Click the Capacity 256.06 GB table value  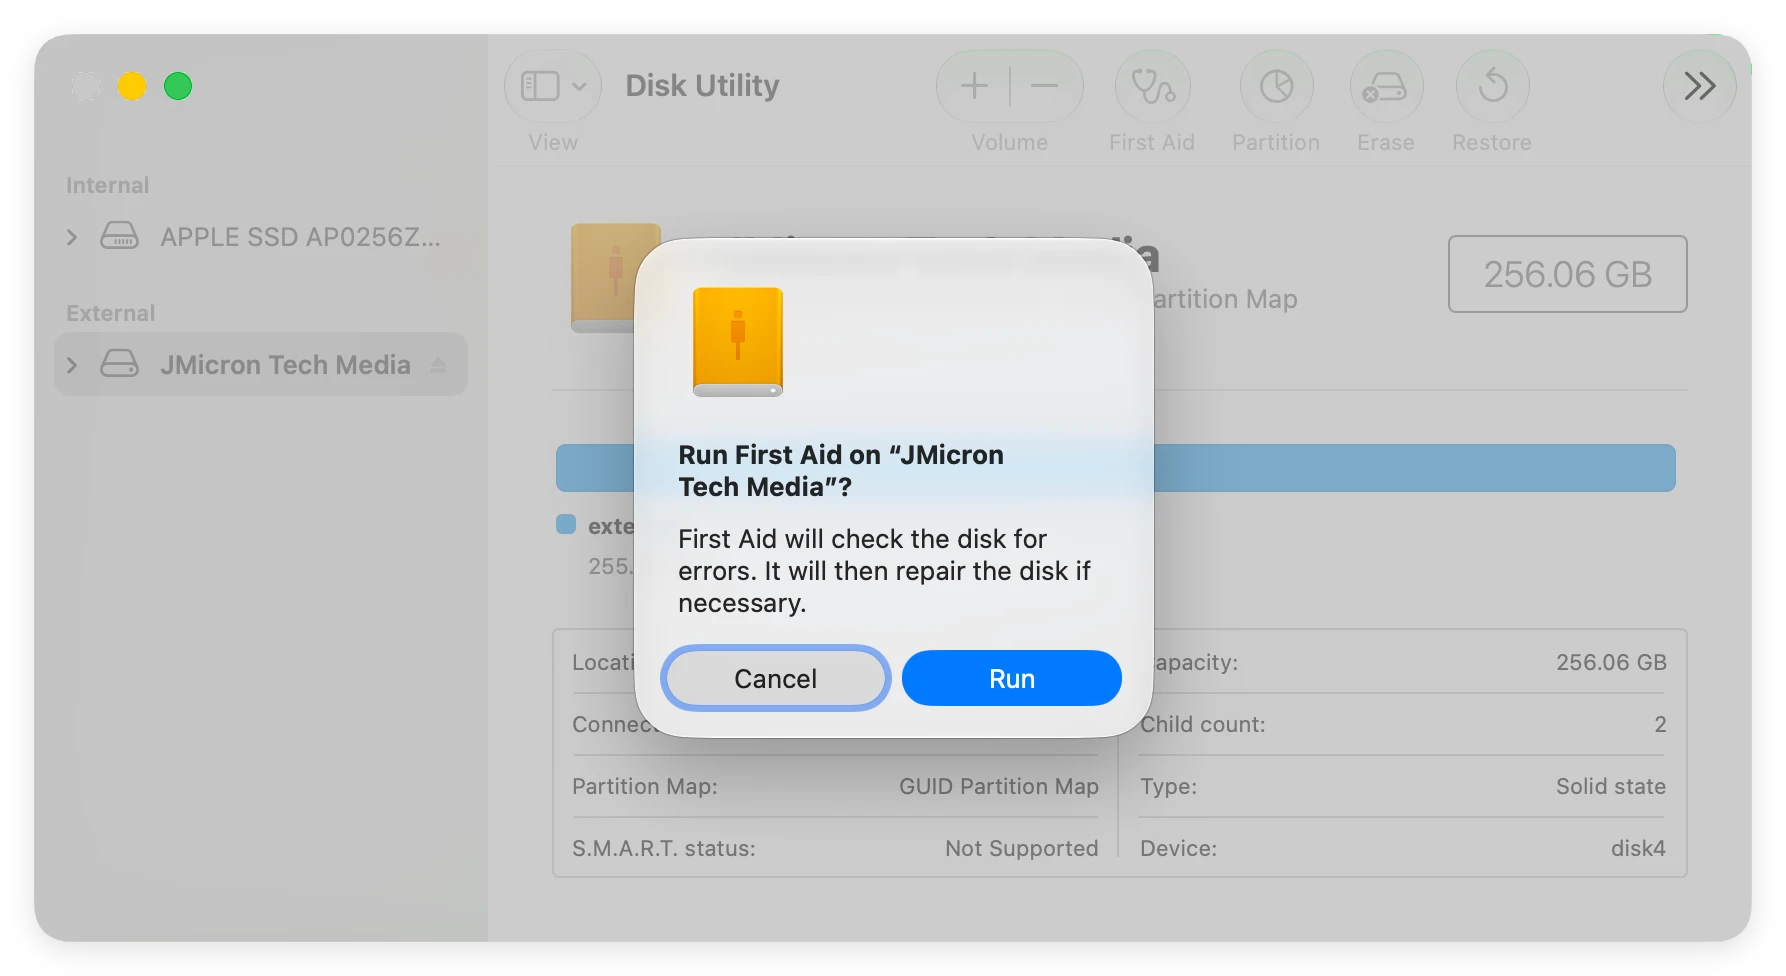[x=1611, y=662]
